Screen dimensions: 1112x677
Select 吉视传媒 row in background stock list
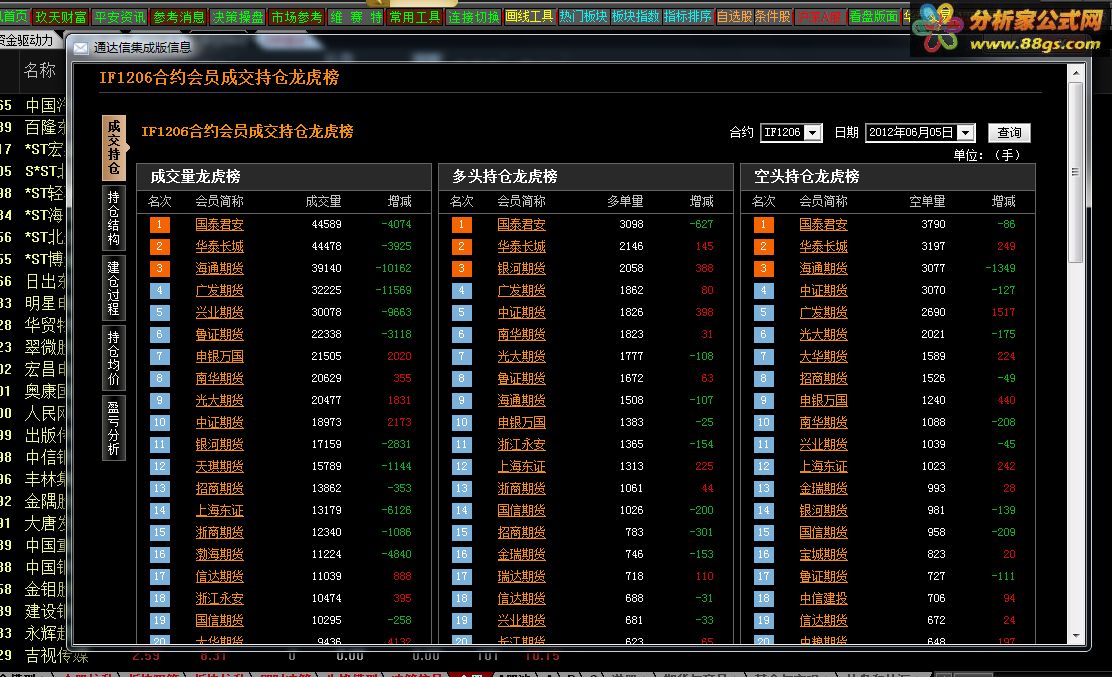pyautogui.click(x=45, y=655)
